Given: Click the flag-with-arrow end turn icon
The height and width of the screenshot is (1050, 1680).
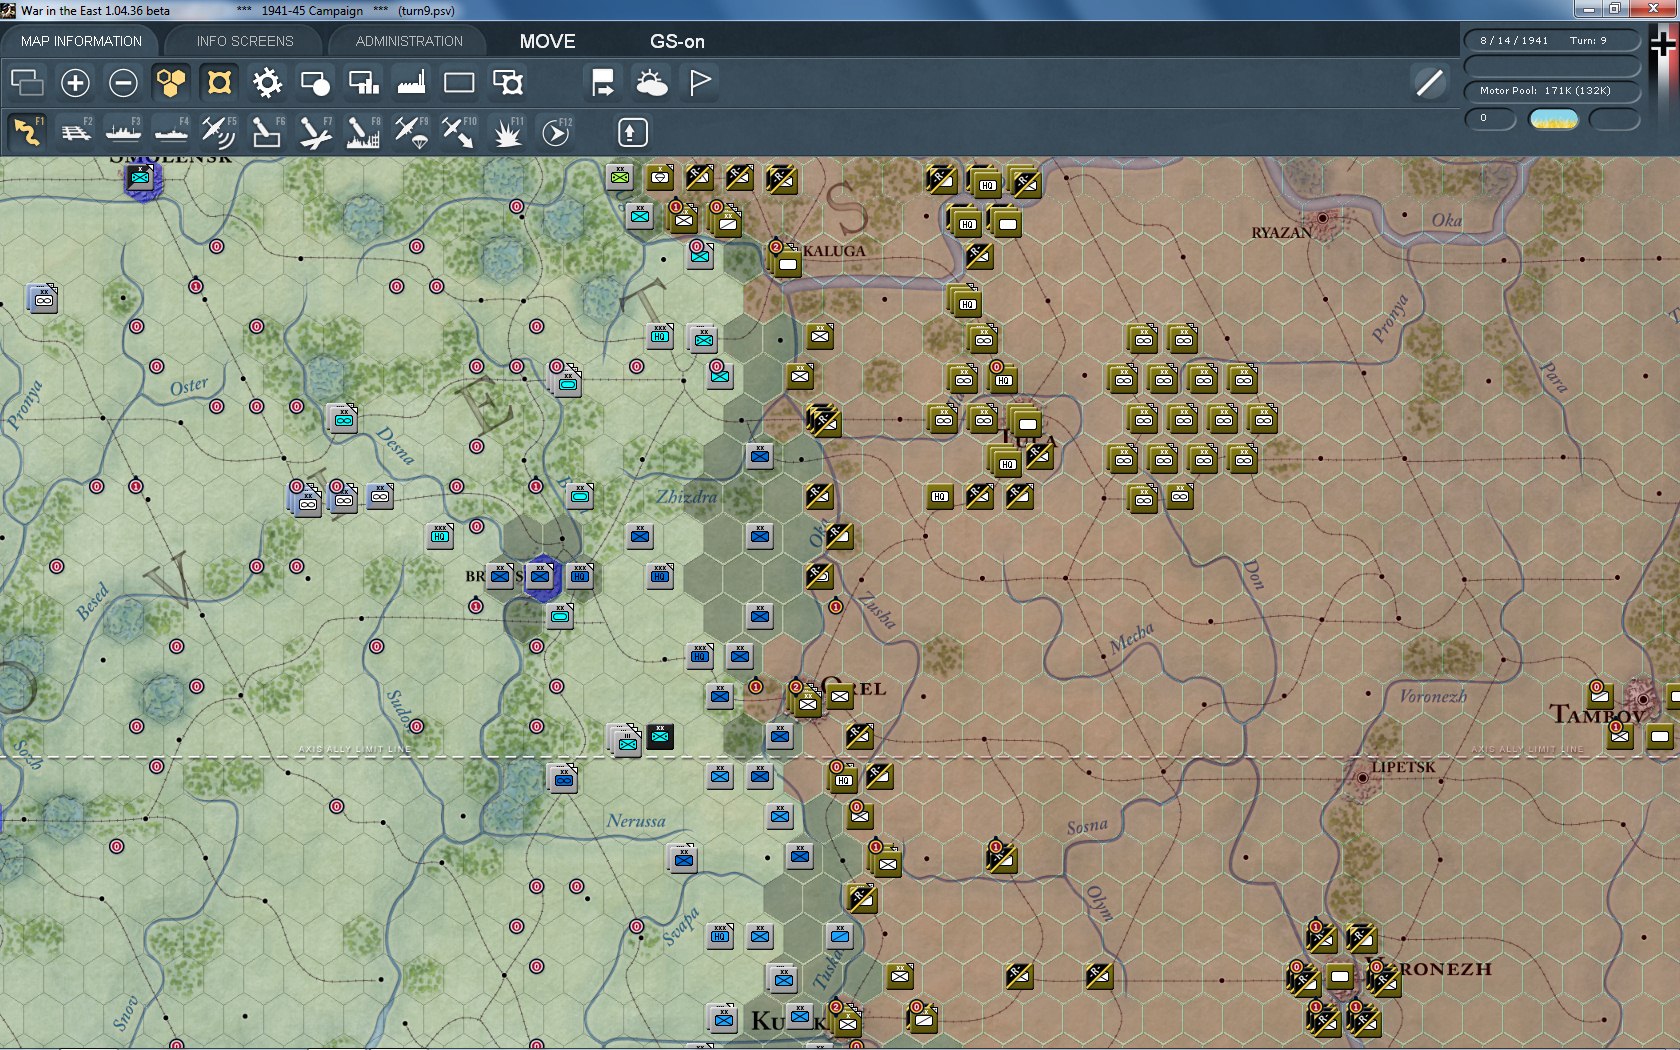Looking at the screenshot, I should click(x=603, y=82).
